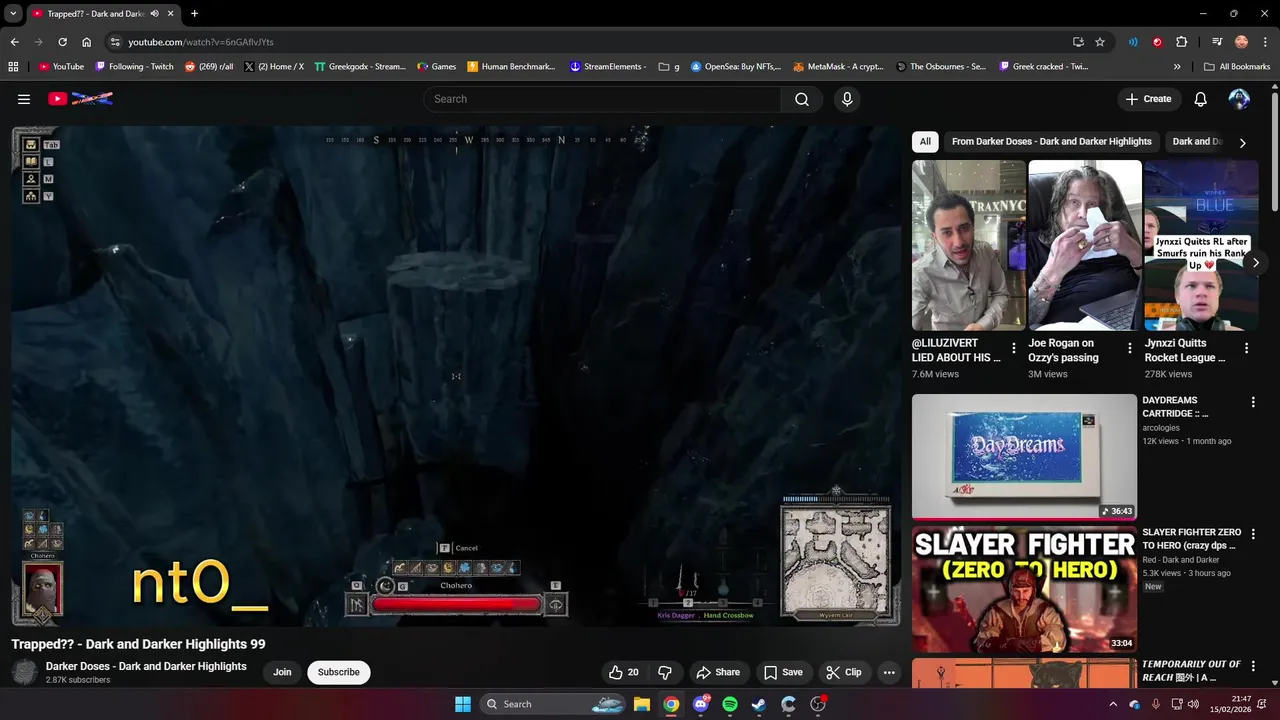Open the apps grid in bookmarks bar
This screenshot has width=1280, height=720.
[13, 67]
